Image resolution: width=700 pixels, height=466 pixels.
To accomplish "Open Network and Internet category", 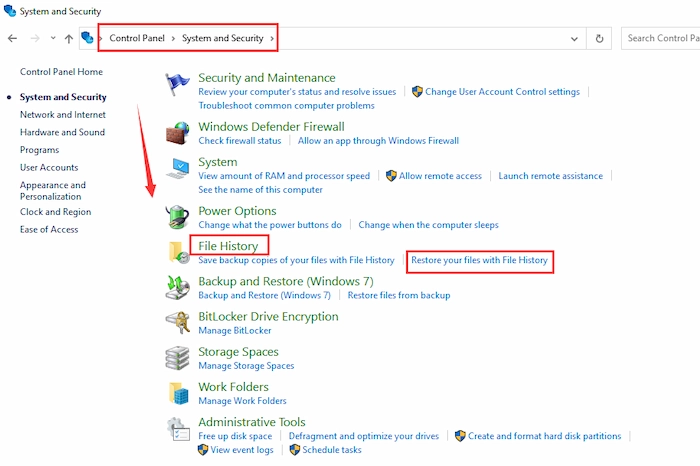I will point(63,114).
